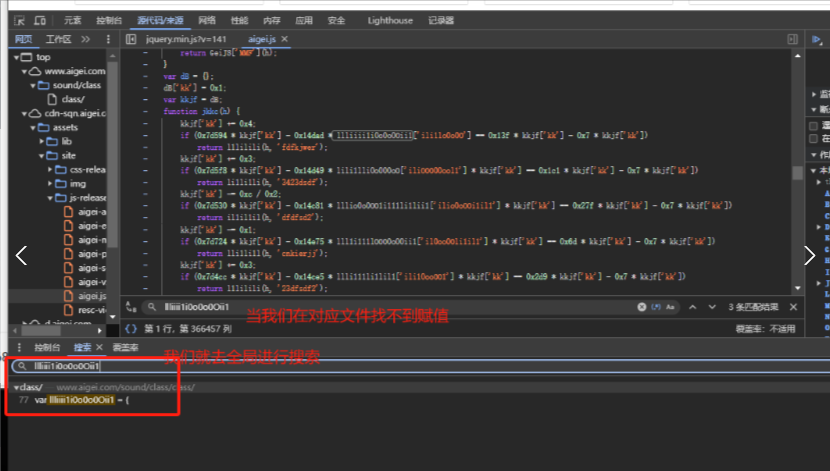Expand the lib folder
Screen dimensions: 830x471
click(41, 141)
